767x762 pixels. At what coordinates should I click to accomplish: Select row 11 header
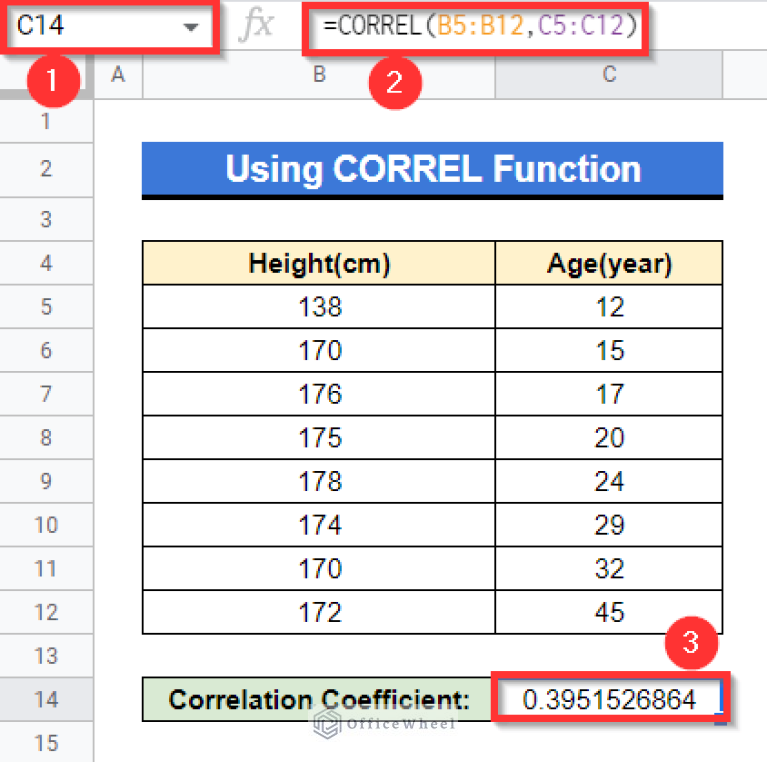(46, 568)
